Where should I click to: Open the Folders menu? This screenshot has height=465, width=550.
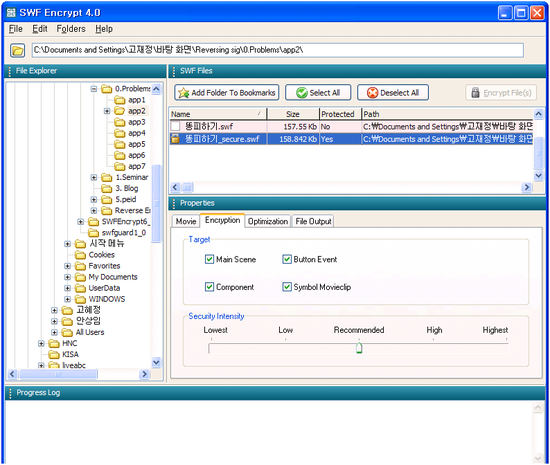click(x=71, y=29)
